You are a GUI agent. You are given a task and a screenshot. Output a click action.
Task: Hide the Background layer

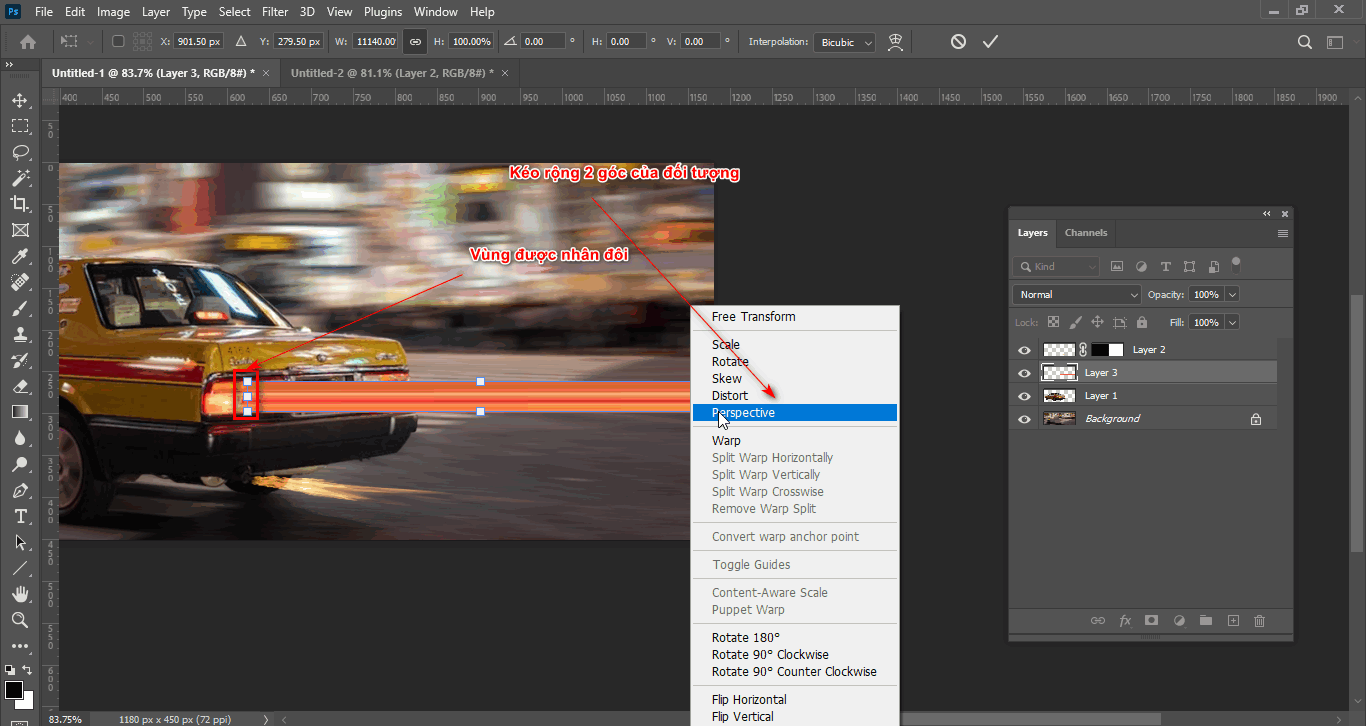tap(1024, 418)
